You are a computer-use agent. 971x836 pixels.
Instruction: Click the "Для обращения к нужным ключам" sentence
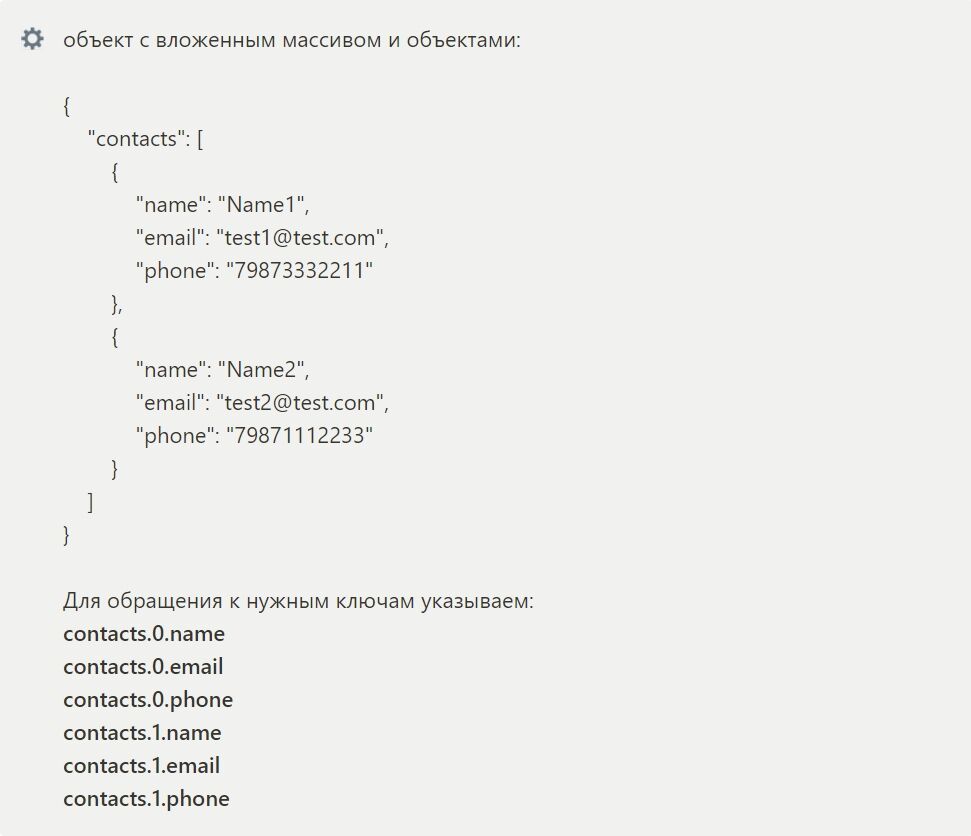point(298,602)
